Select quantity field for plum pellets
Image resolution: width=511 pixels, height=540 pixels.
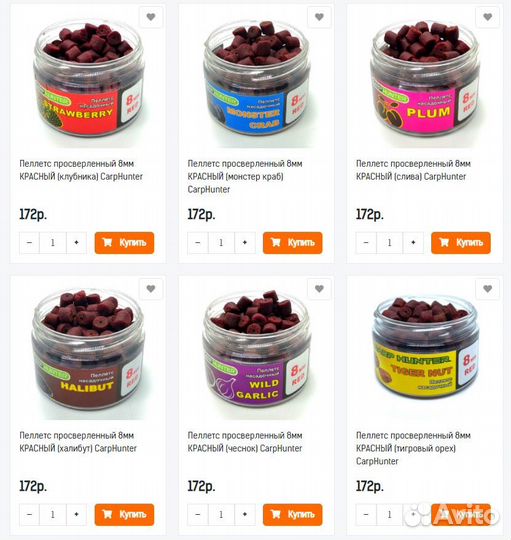[389, 243]
